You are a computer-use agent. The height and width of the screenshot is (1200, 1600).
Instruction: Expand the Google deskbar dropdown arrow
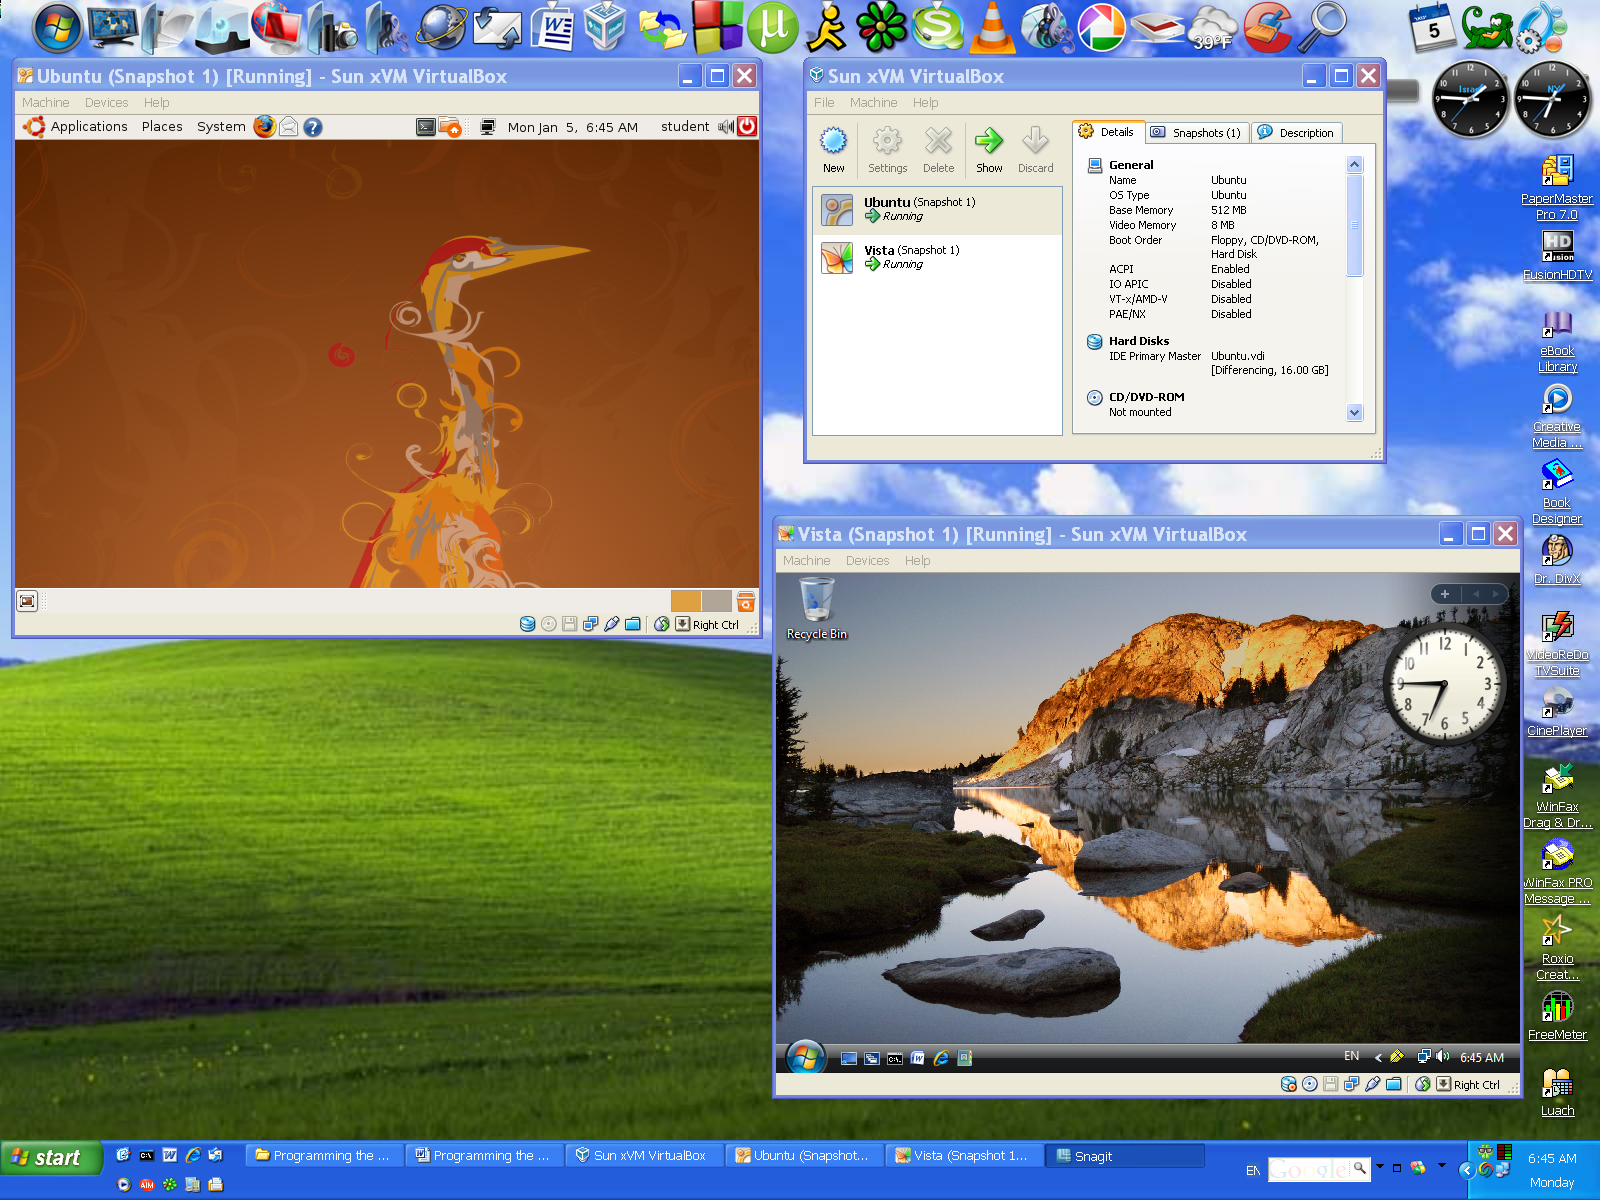(x=1380, y=1166)
